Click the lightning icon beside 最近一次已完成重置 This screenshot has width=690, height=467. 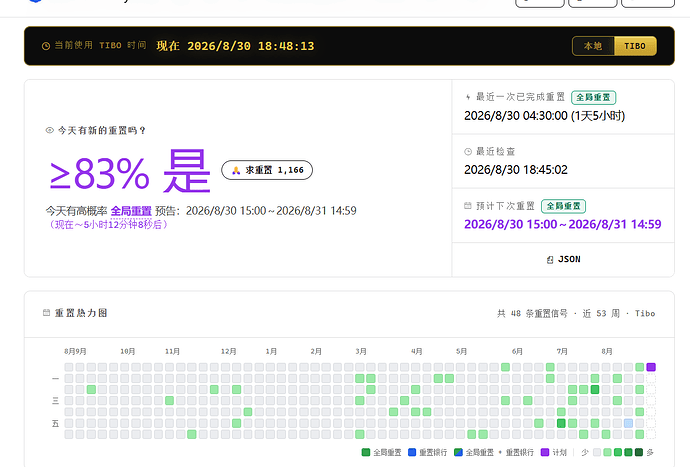click(x=468, y=97)
